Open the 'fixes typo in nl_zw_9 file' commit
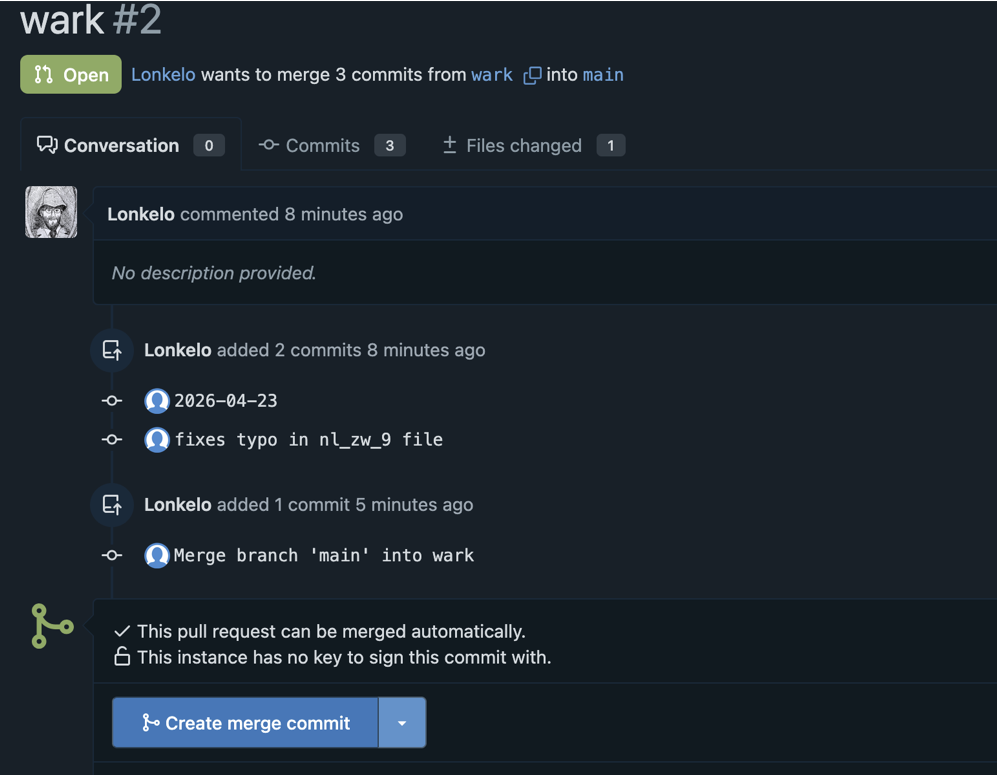Image resolution: width=997 pixels, height=775 pixels. tap(308, 440)
